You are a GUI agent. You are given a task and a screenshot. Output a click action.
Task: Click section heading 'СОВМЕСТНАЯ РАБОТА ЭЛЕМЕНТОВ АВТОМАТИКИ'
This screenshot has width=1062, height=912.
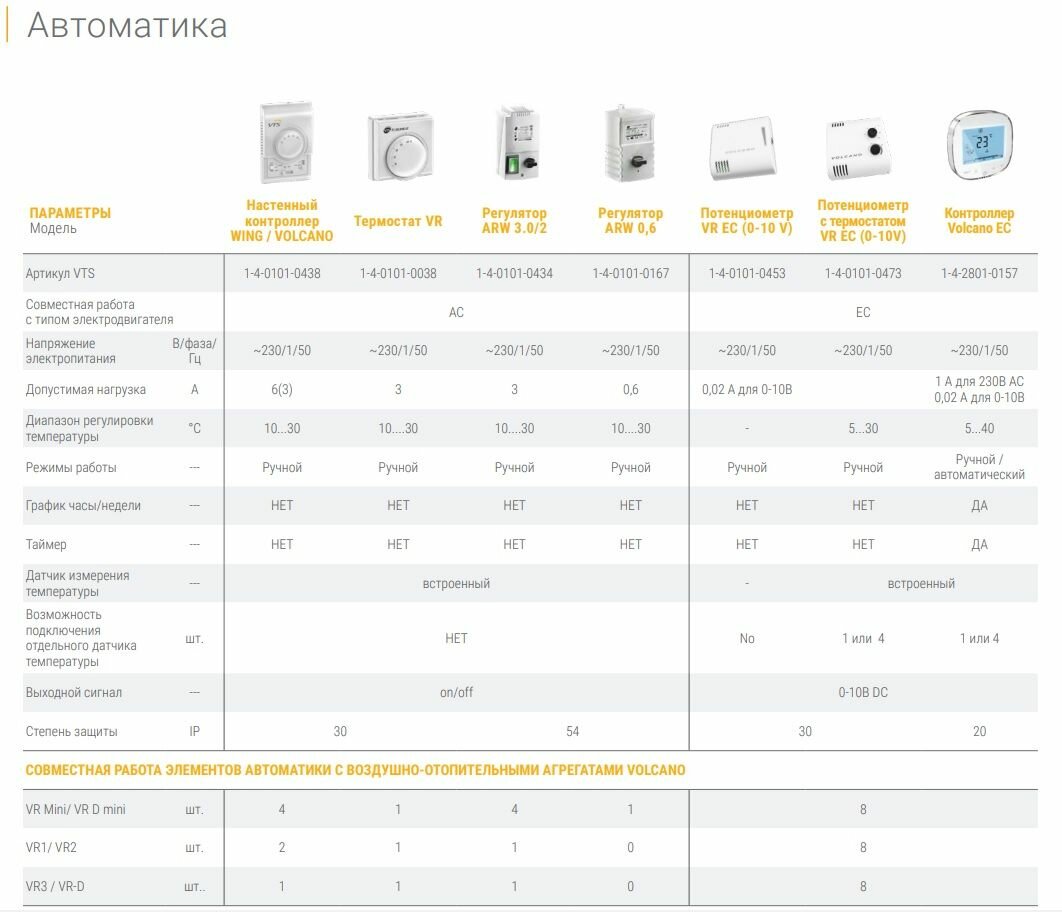click(x=356, y=770)
